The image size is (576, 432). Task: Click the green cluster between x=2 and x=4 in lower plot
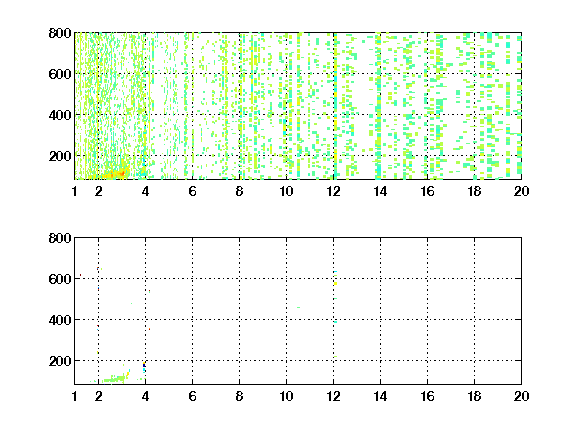114,379
